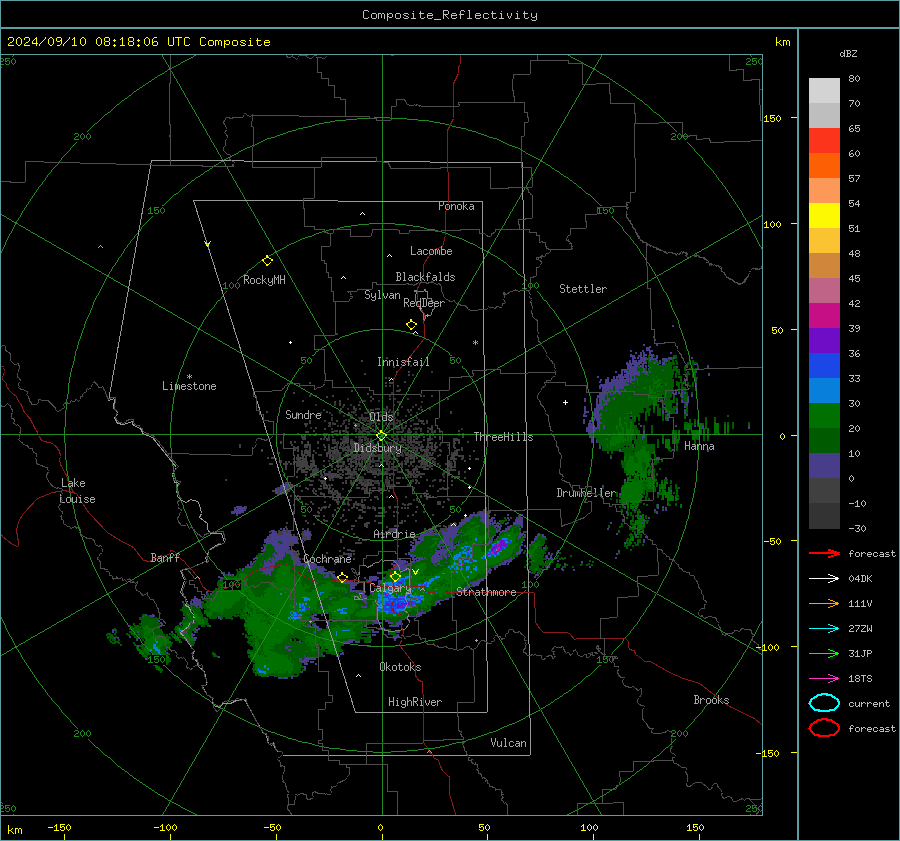
Task: Pick the bright yellow 51-54 dBZ swatch
Action: click(824, 215)
